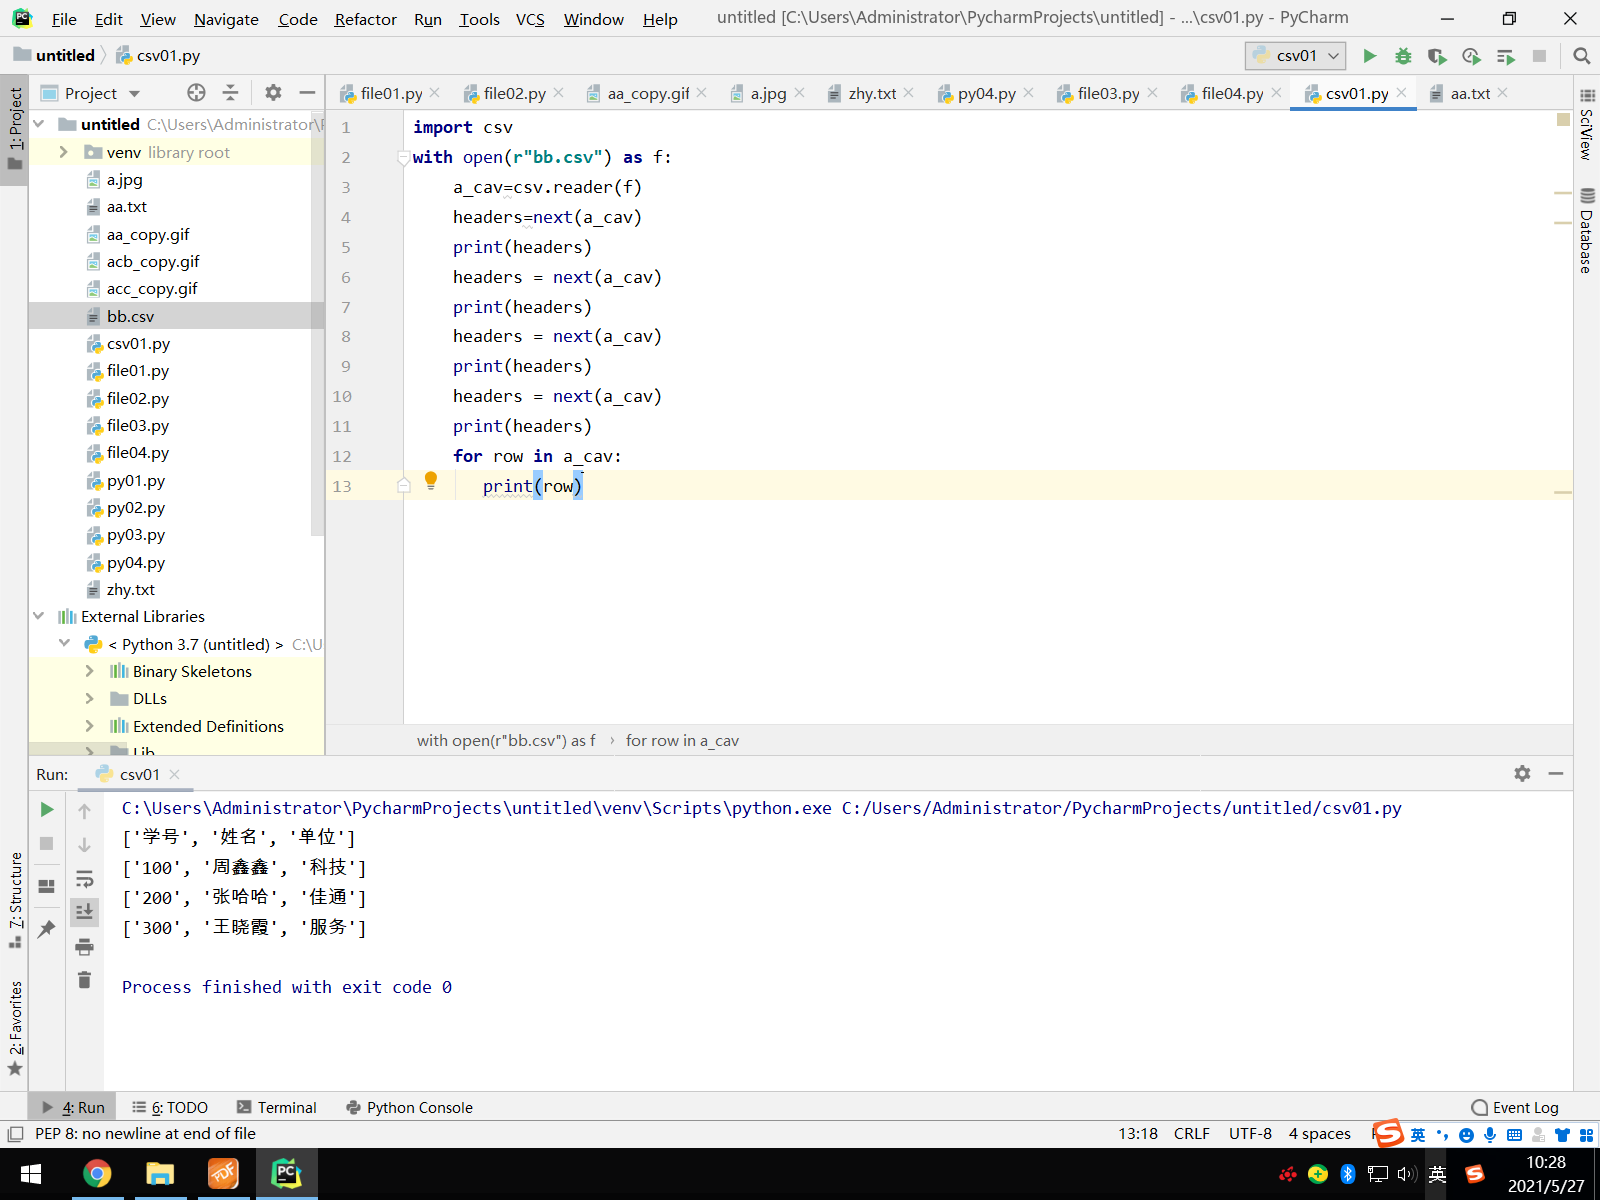Open the File menu
The width and height of the screenshot is (1600, 1200).
point(64,19)
